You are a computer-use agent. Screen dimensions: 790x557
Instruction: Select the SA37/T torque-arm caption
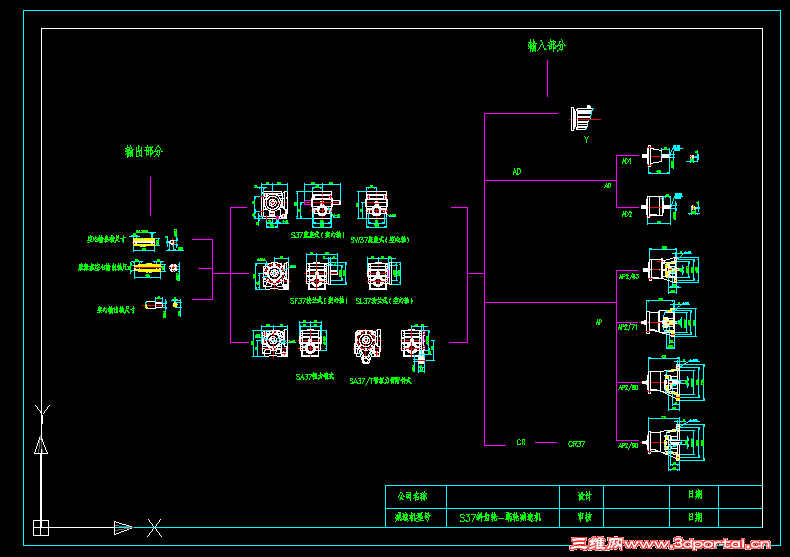click(380, 381)
